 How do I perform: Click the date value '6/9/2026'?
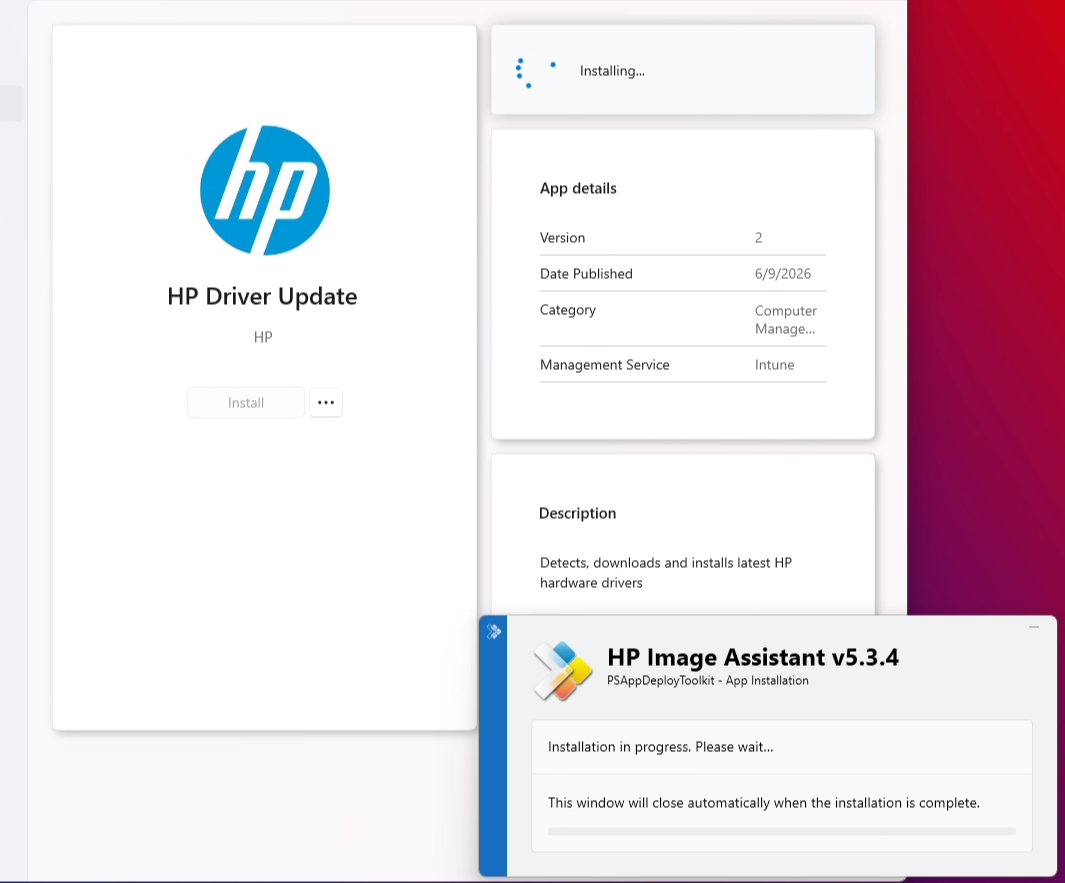[782, 274]
